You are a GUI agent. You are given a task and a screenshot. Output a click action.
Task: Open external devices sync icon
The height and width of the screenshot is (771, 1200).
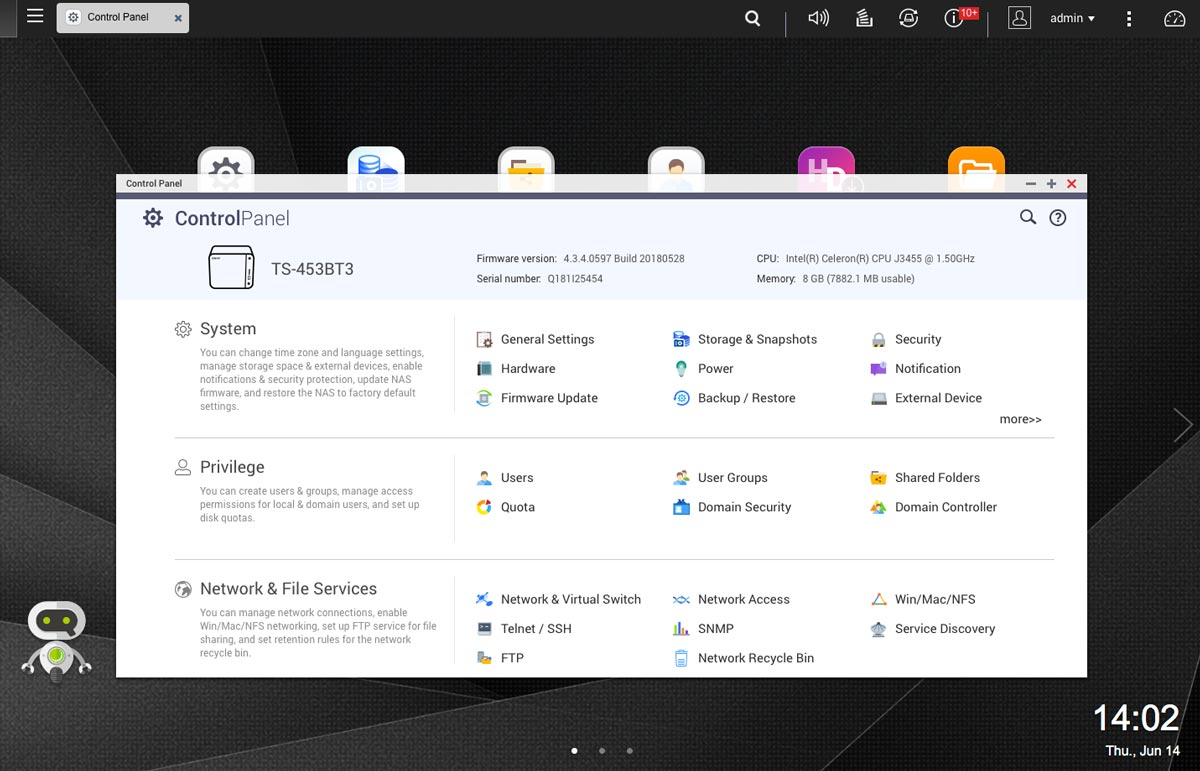point(908,18)
